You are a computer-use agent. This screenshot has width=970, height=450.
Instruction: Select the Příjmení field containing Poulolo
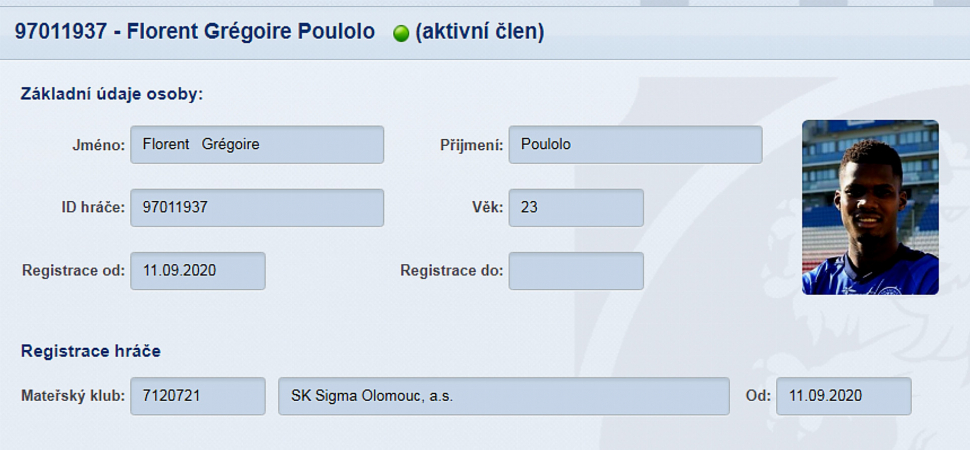[635, 145]
